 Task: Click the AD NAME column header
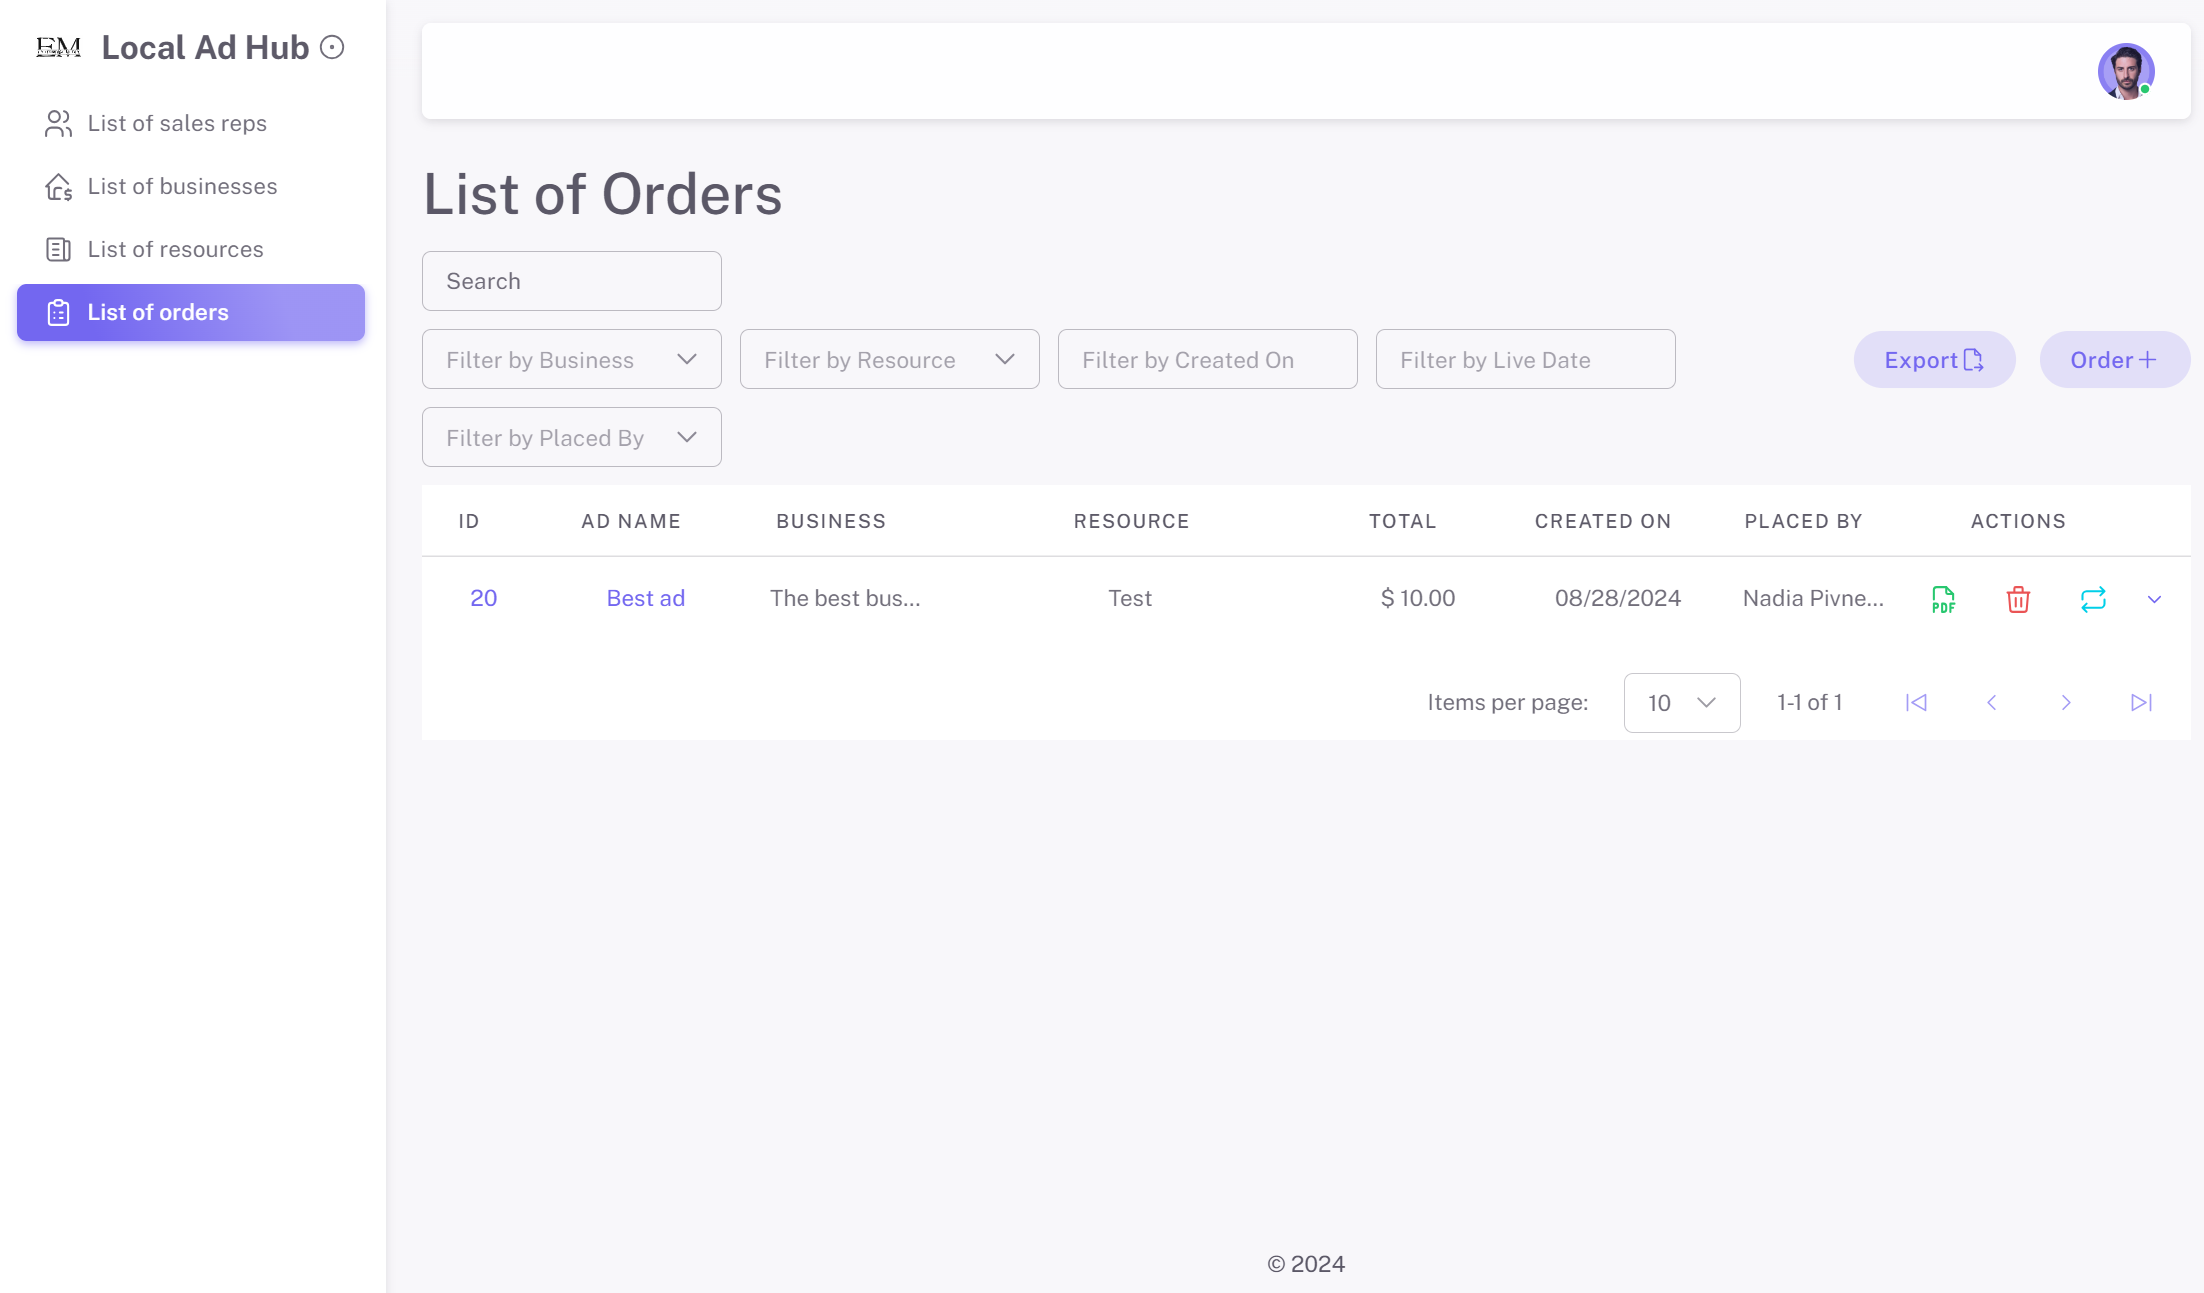tap(631, 521)
